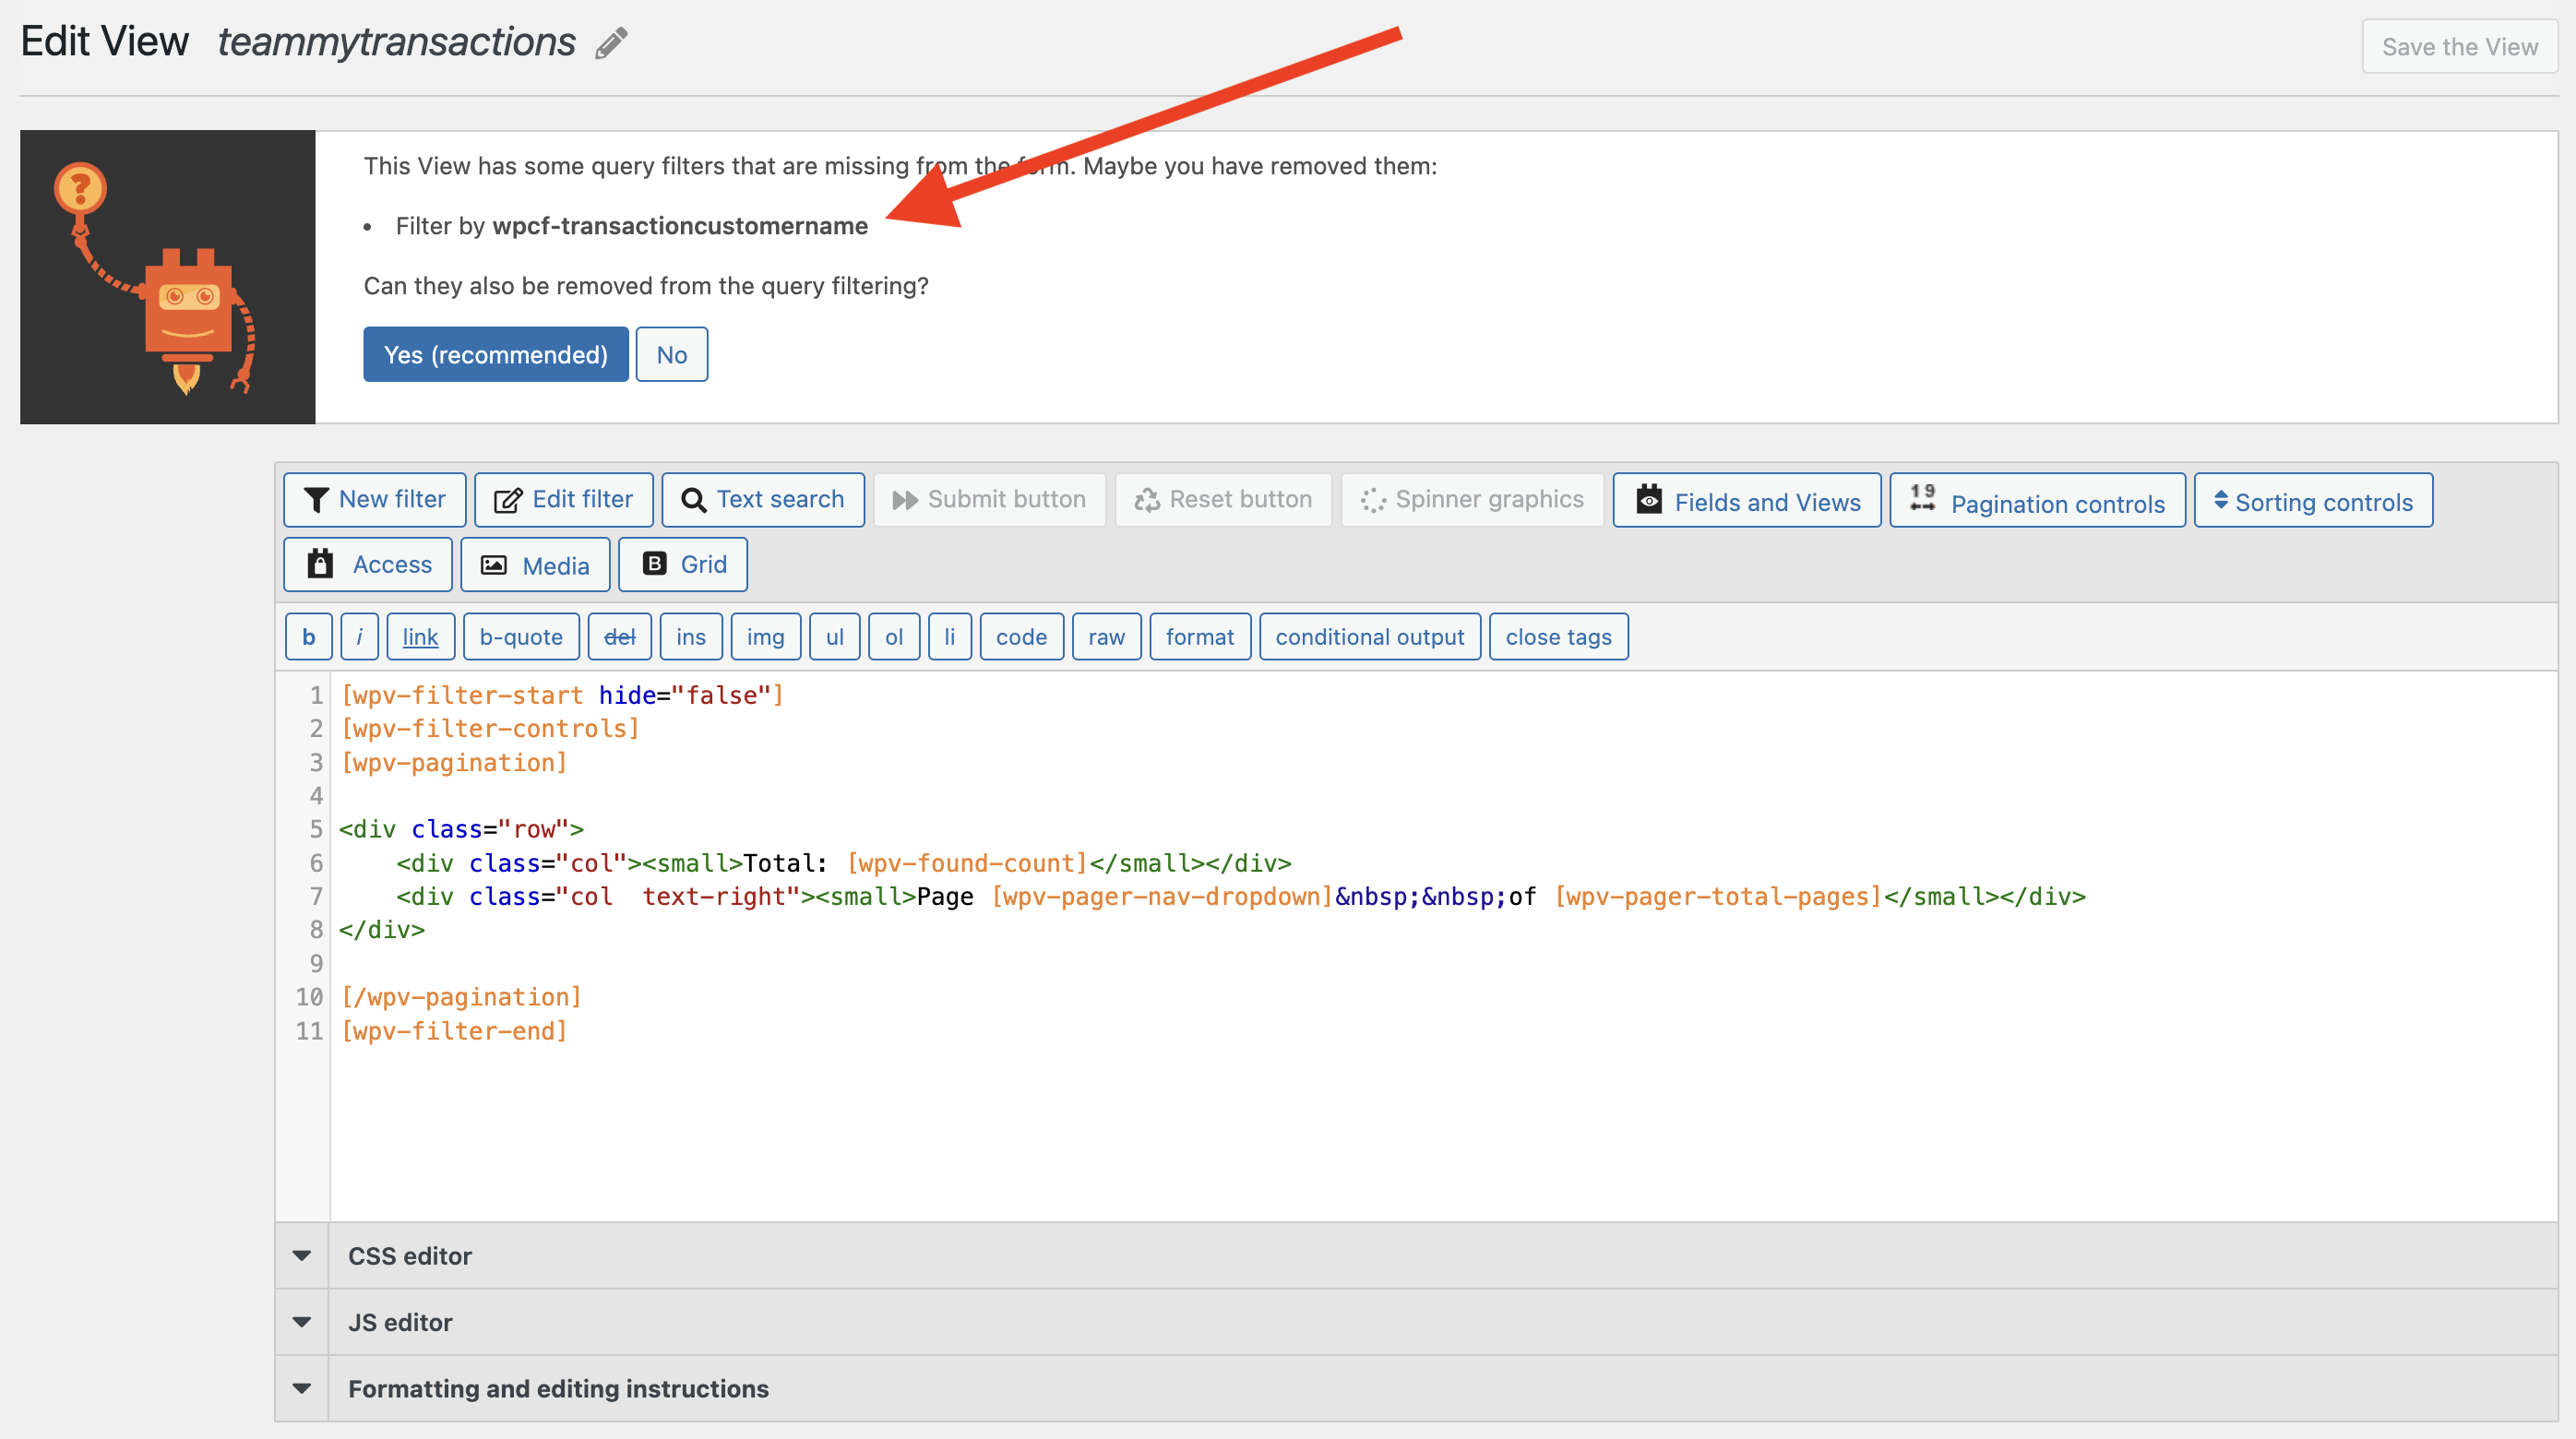Click the edit icon on Edit filter
Screen dimensions: 2576x1439
pyautogui.click(x=508, y=500)
